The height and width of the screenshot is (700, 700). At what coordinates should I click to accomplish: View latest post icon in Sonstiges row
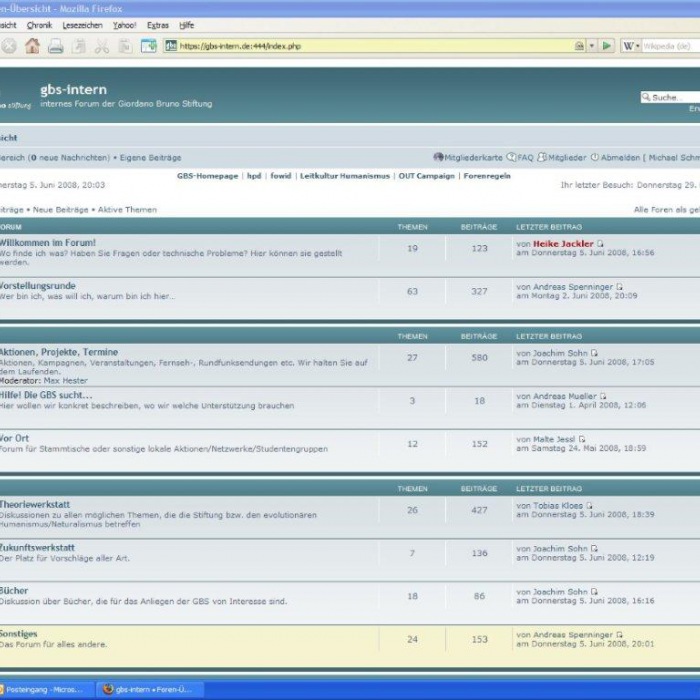(x=619, y=635)
